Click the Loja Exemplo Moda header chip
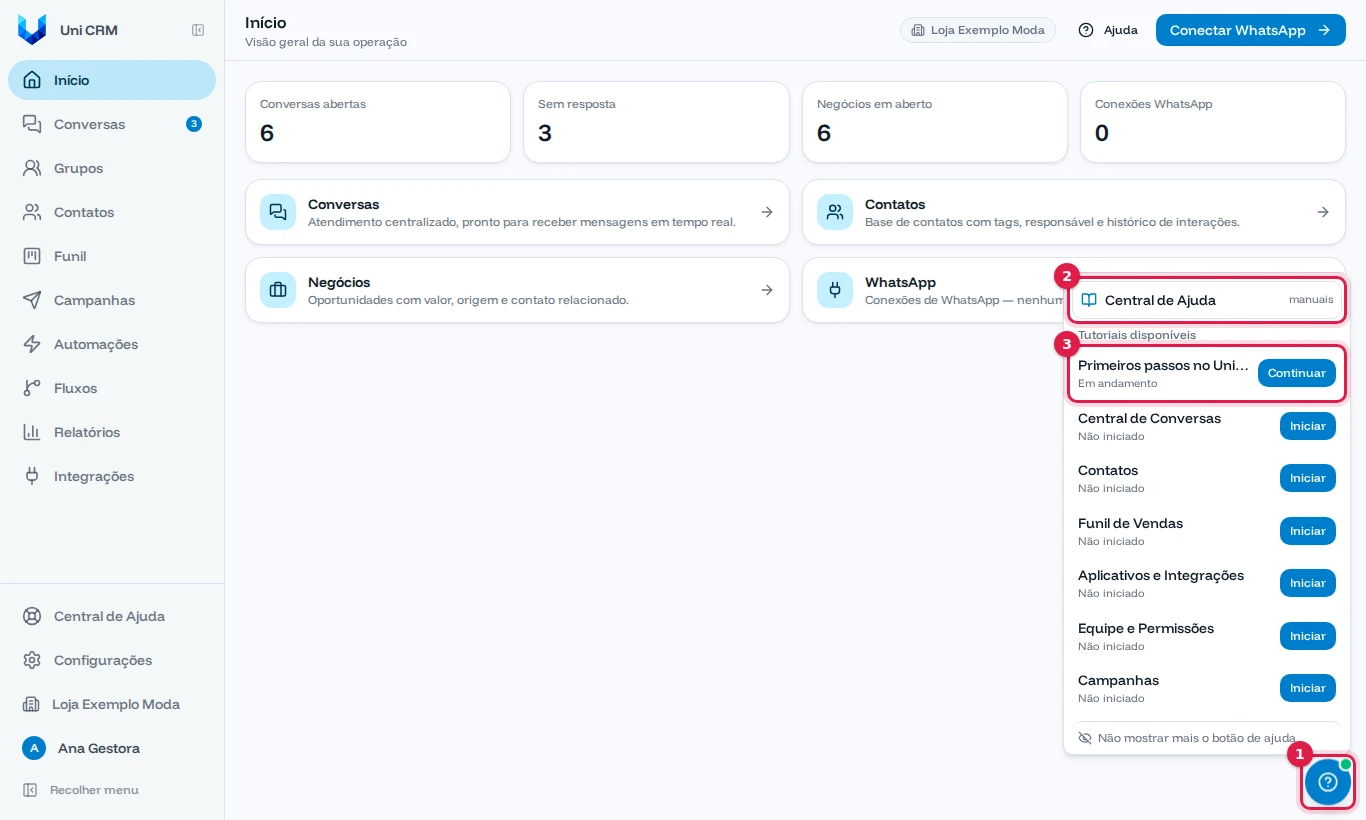The height and width of the screenshot is (820, 1366). click(x=978, y=30)
